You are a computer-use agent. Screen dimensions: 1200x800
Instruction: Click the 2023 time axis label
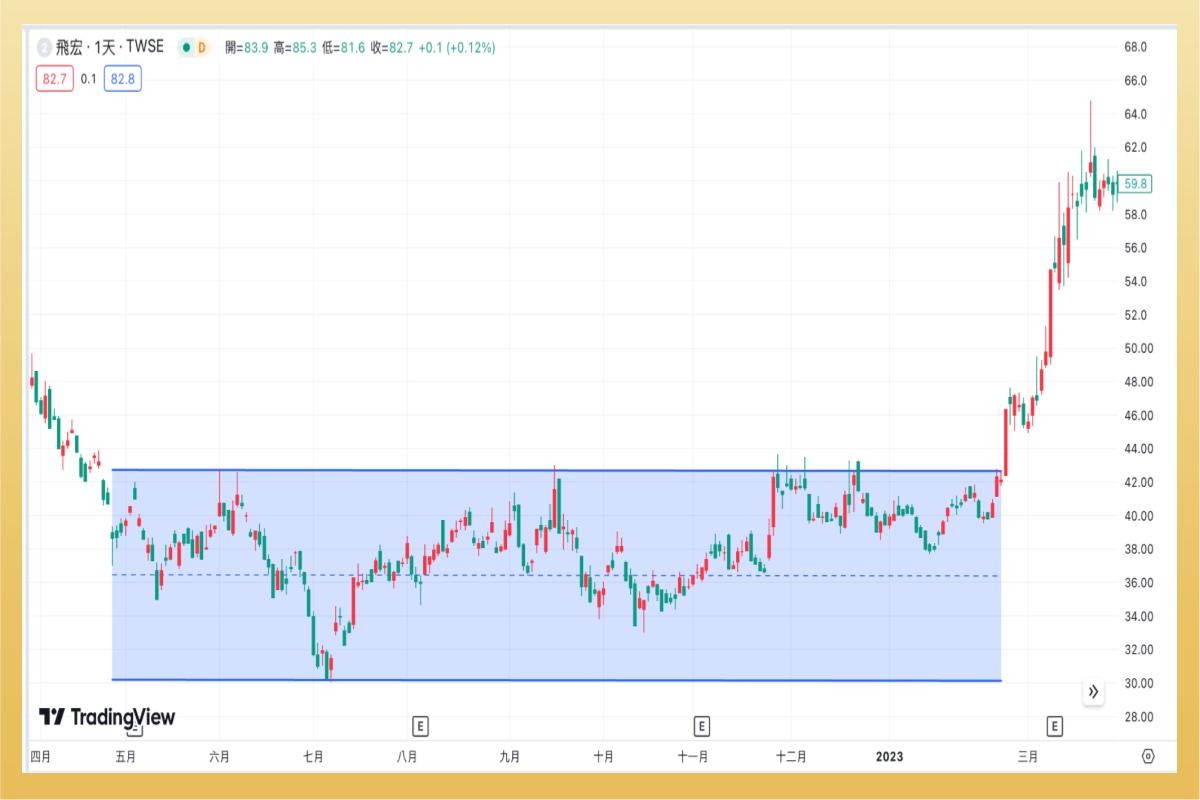coord(889,757)
